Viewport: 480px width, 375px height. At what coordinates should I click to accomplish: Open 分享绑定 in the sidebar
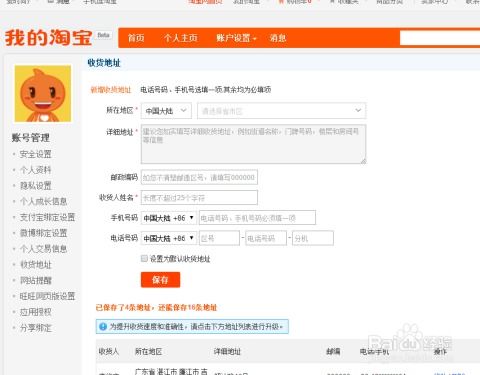pyautogui.click(x=35, y=328)
